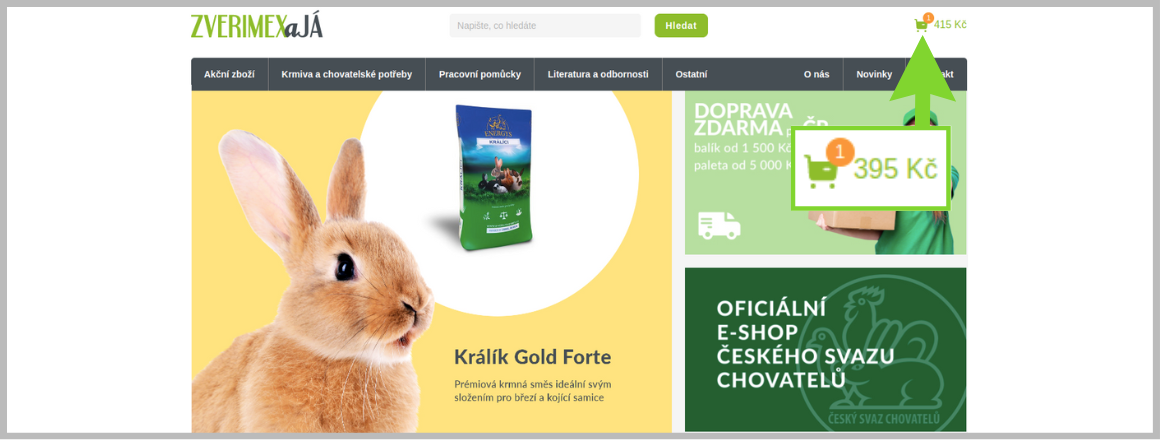1160x440 pixels.
Task: Go to the O nás page
Action: pyautogui.click(x=817, y=74)
